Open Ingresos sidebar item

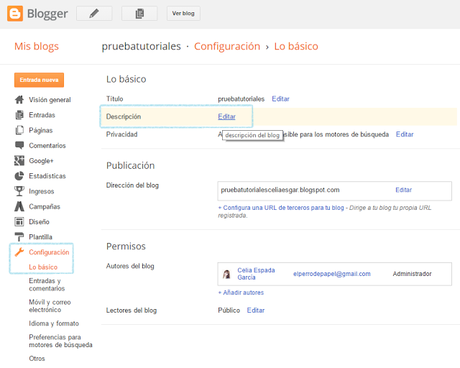click(41, 191)
